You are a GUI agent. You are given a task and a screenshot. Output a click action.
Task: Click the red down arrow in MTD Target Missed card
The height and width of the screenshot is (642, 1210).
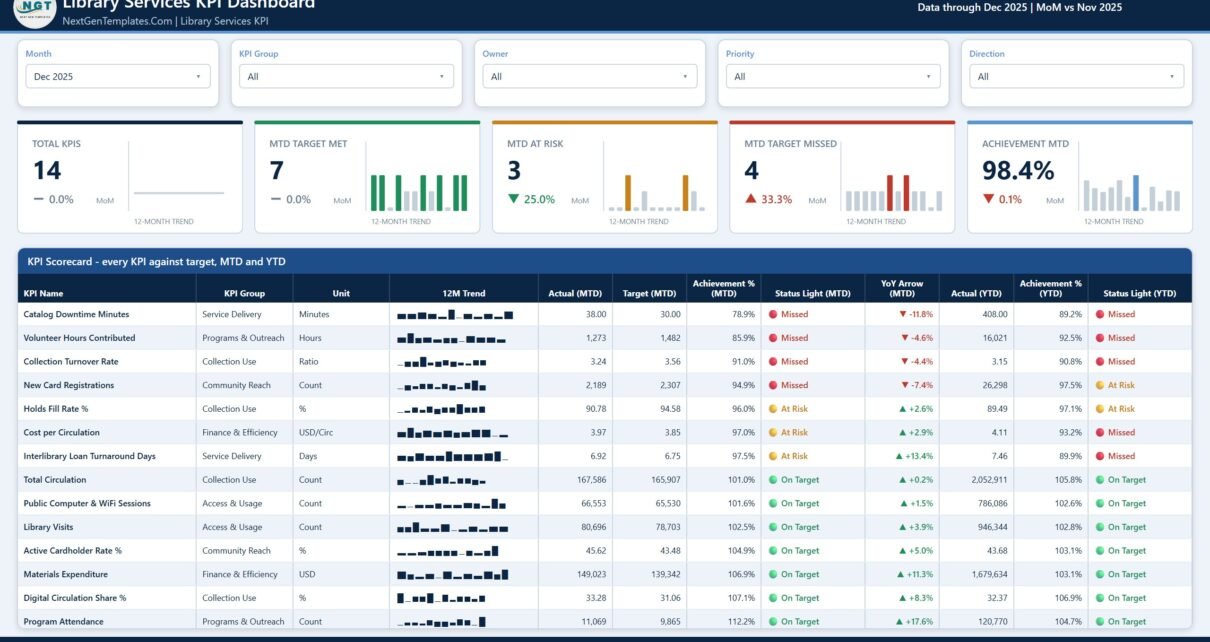(751, 199)
